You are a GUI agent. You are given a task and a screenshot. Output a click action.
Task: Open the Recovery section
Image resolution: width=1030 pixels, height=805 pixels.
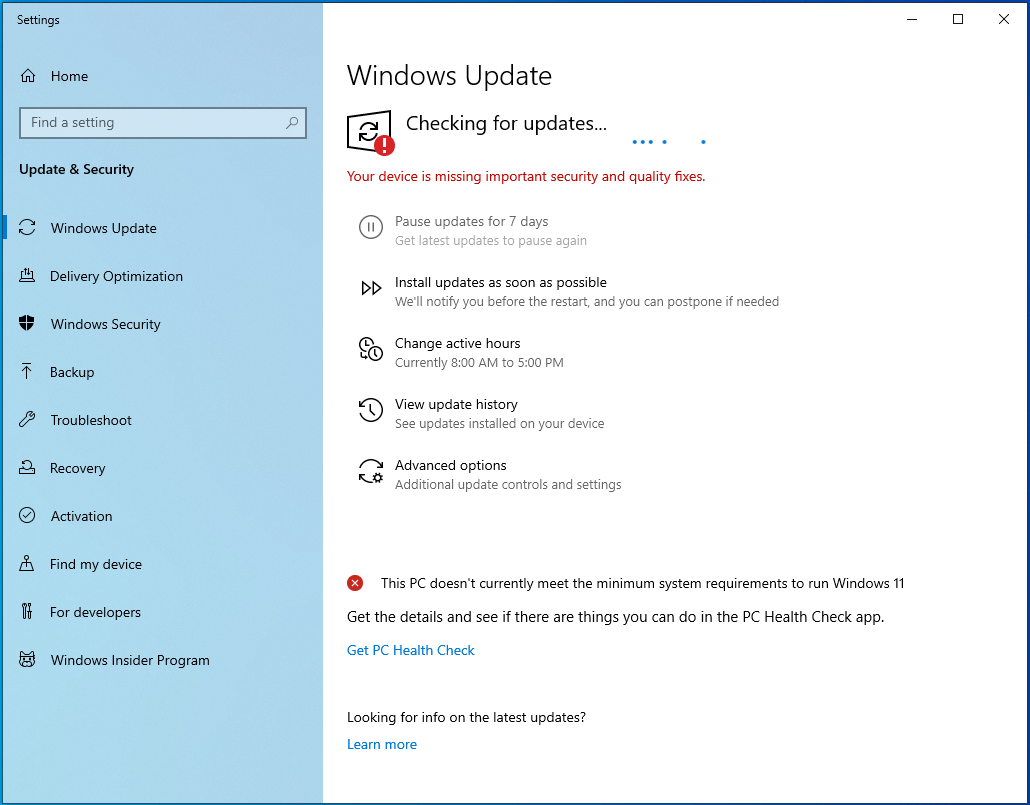click(x=162, y=468)
